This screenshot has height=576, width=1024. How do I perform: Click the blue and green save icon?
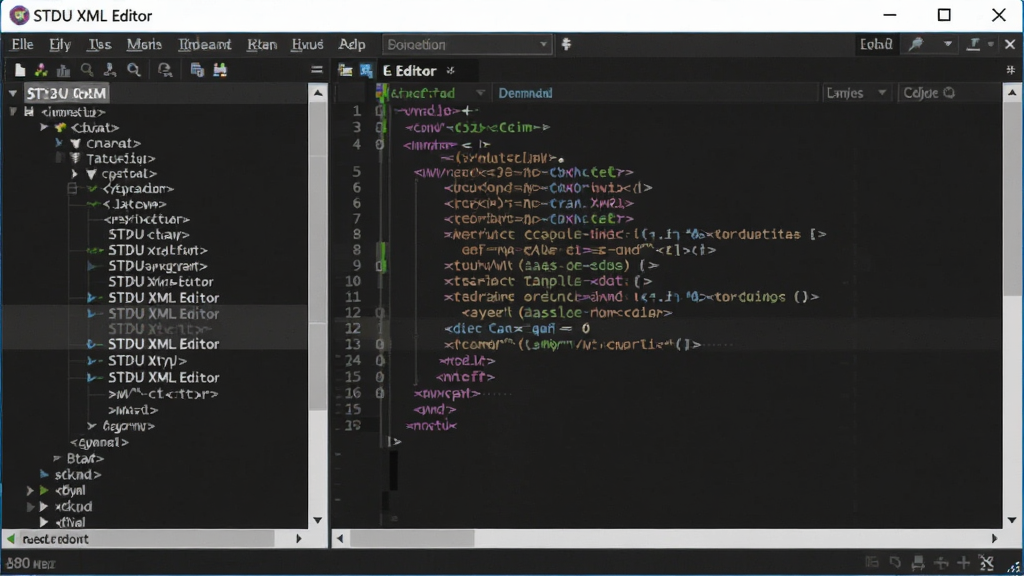click(220, 71)
